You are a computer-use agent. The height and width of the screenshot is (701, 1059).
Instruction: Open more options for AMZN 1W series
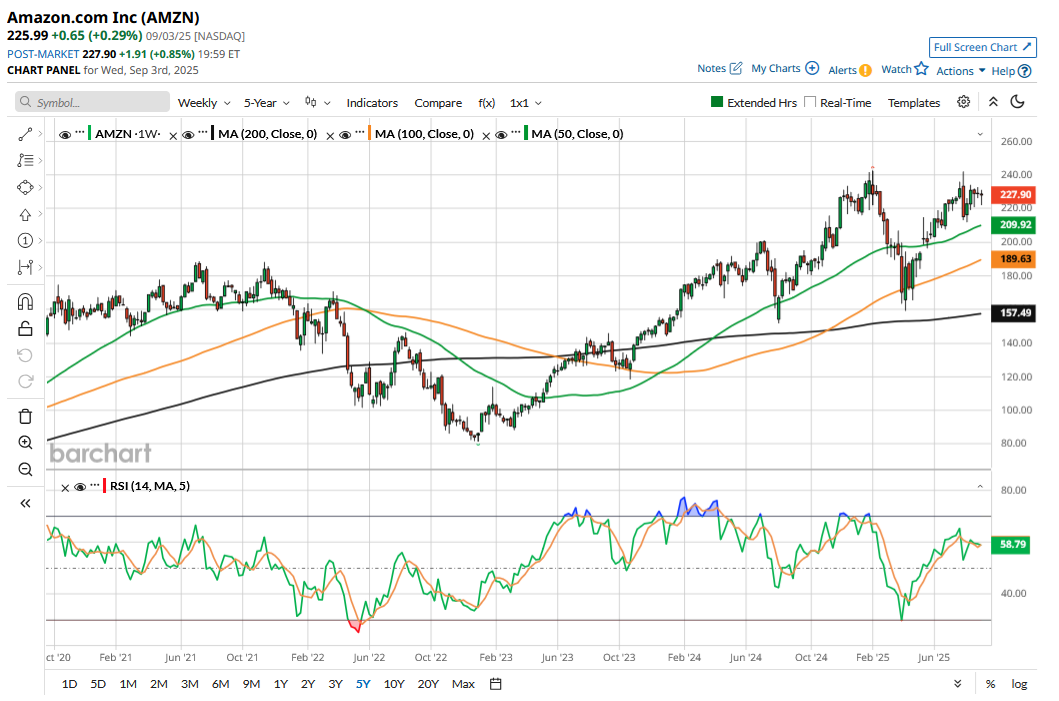coord(80,132)
